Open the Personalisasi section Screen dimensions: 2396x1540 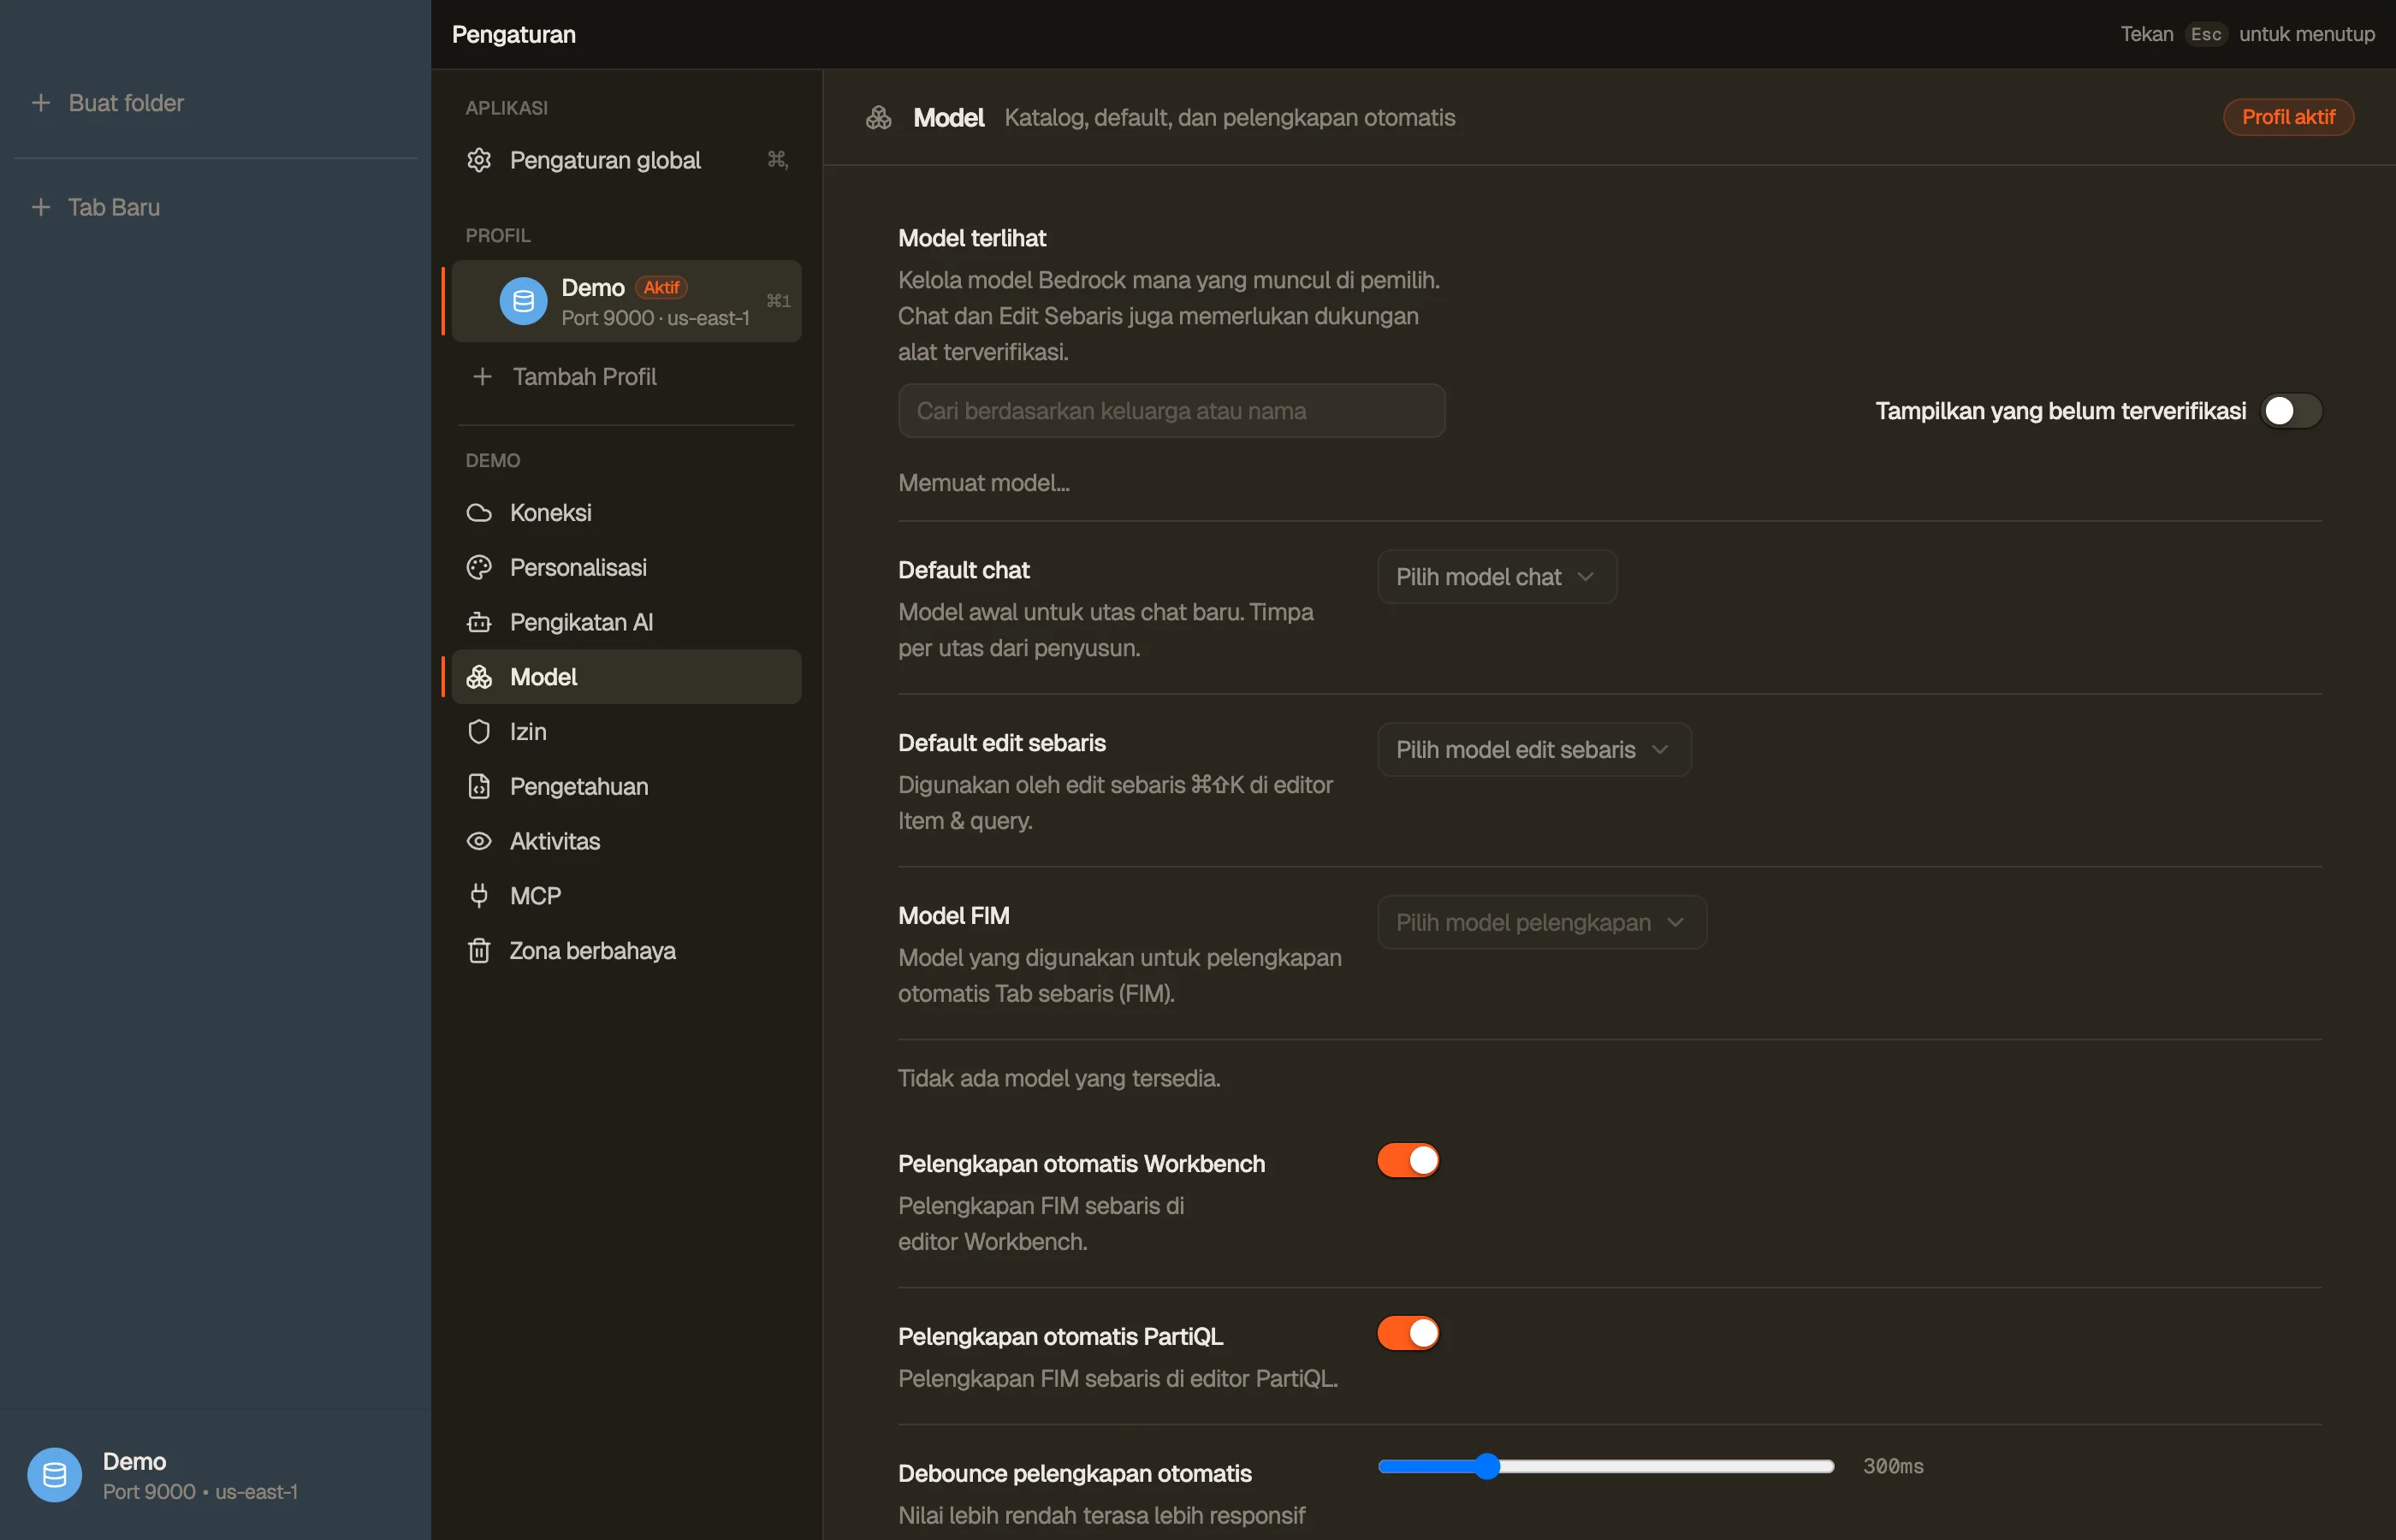(x=626, y=567)
